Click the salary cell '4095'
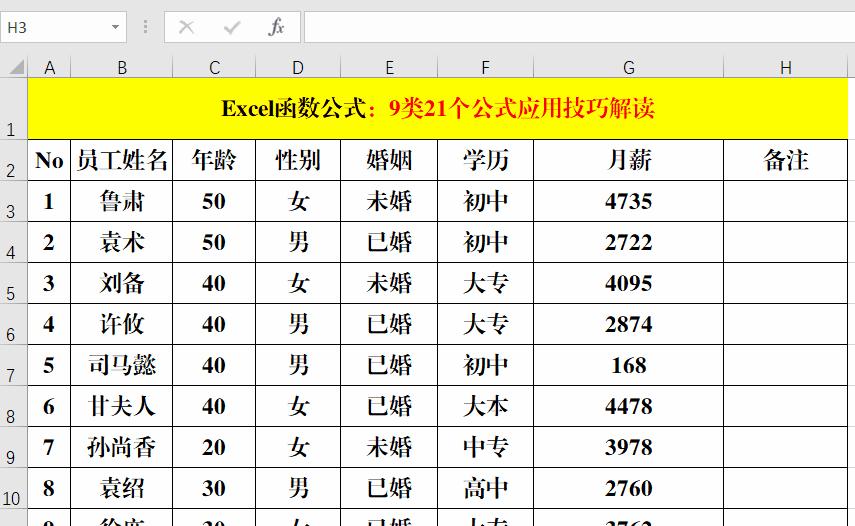The height and width of the screenshot is (526, 855). tap(629, 283)
